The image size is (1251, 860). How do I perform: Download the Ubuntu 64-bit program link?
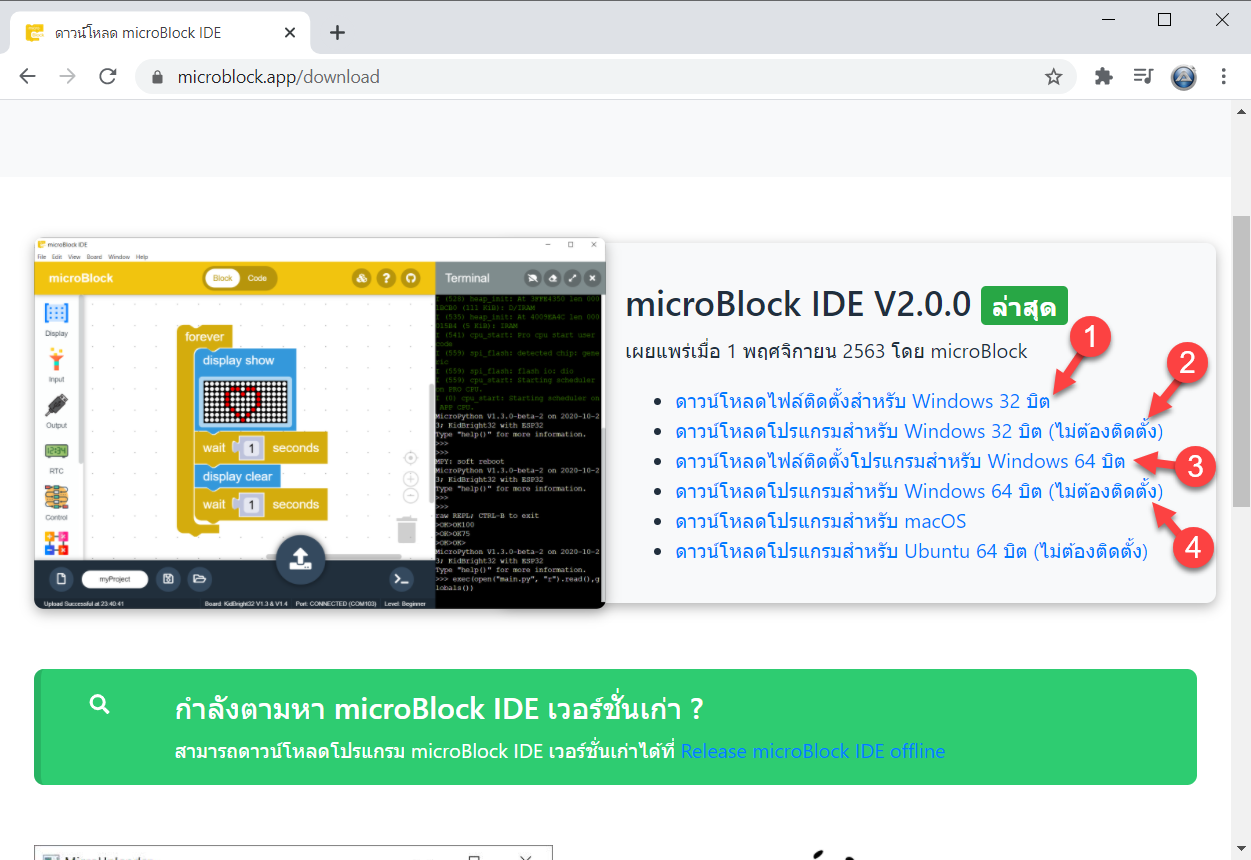pos(911,552)
